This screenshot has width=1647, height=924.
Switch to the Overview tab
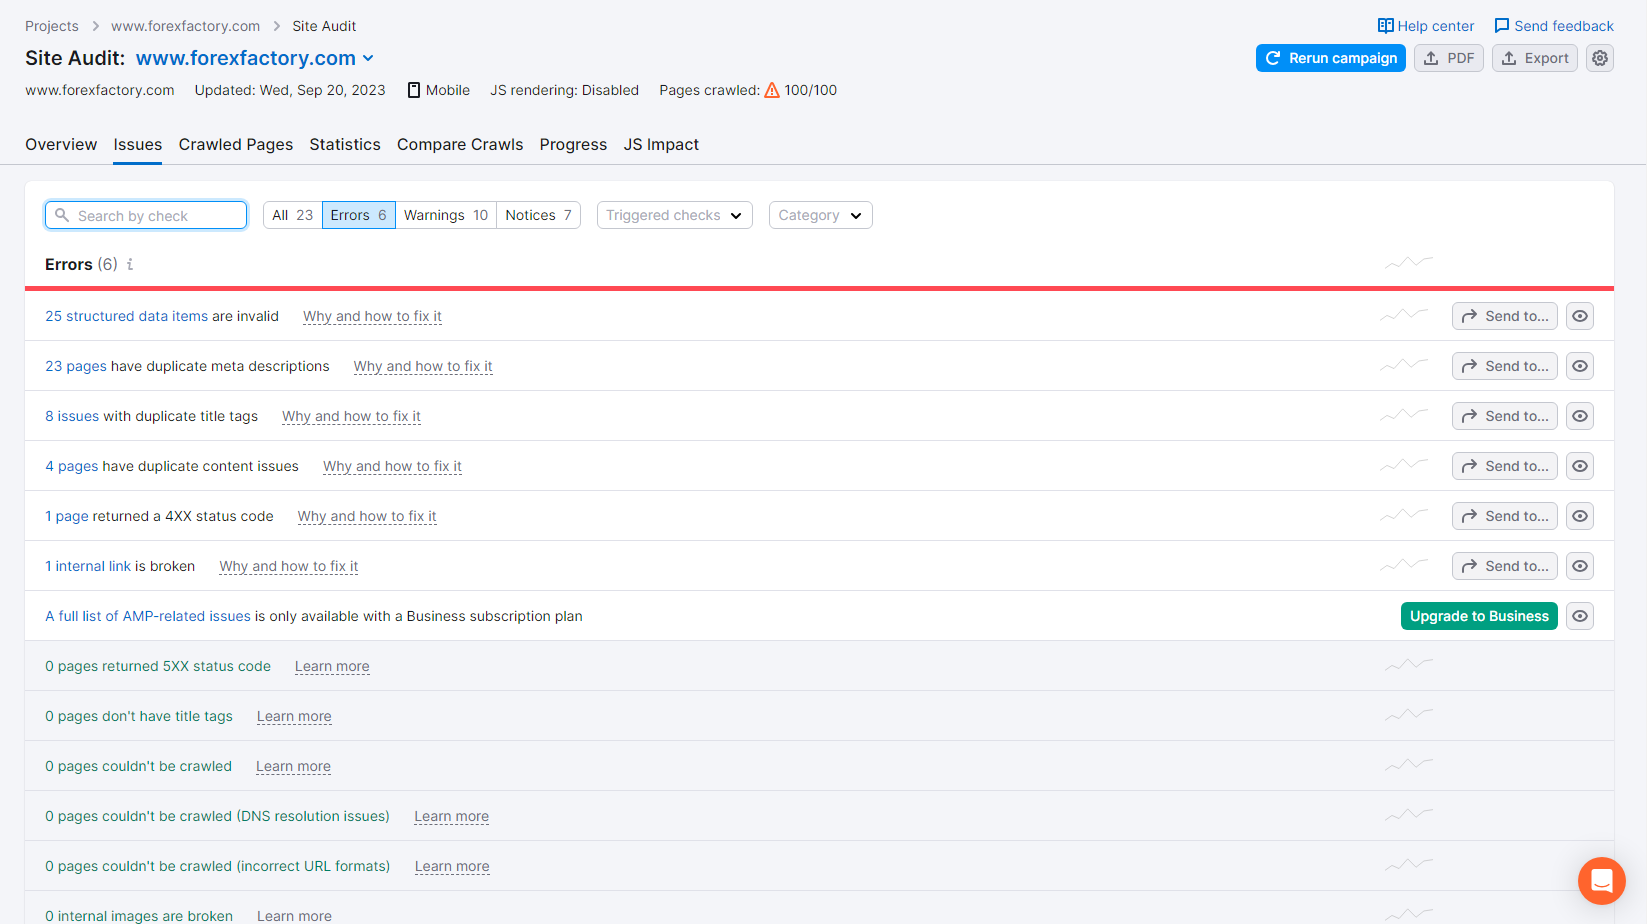(61, 144)
